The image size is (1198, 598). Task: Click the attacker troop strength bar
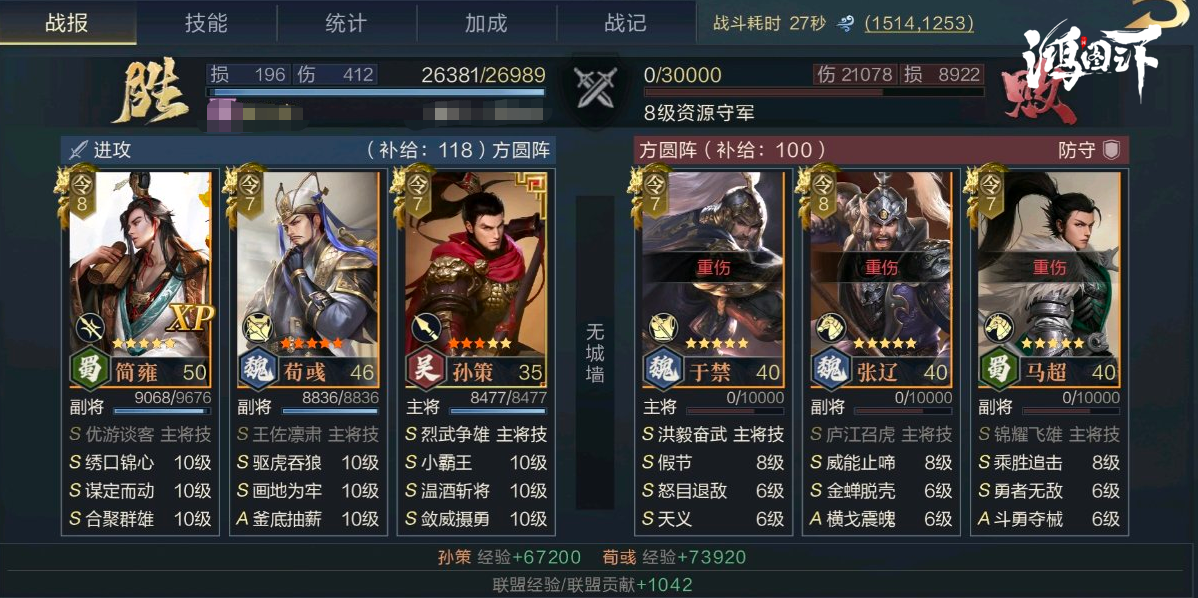375,92
